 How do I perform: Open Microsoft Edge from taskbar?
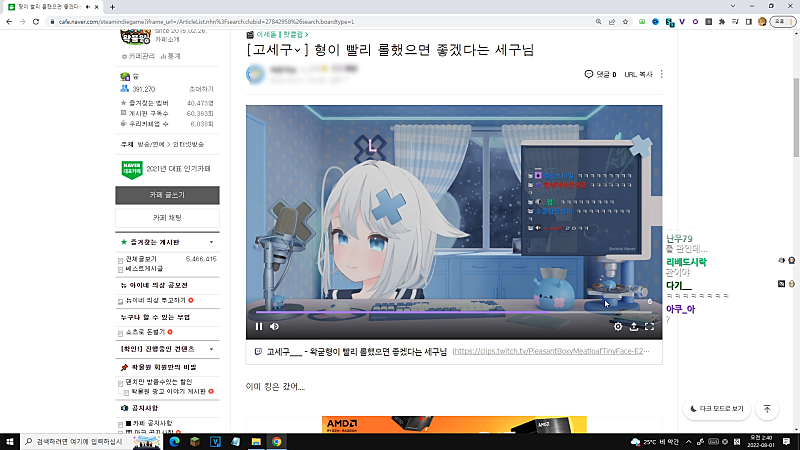tap(174, 441)
